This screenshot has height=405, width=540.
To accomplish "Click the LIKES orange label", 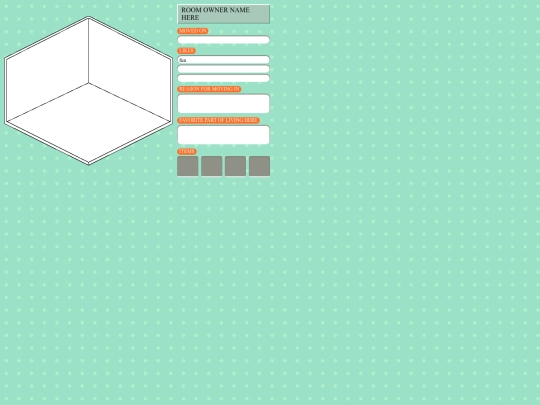I will tap(187, 51).
